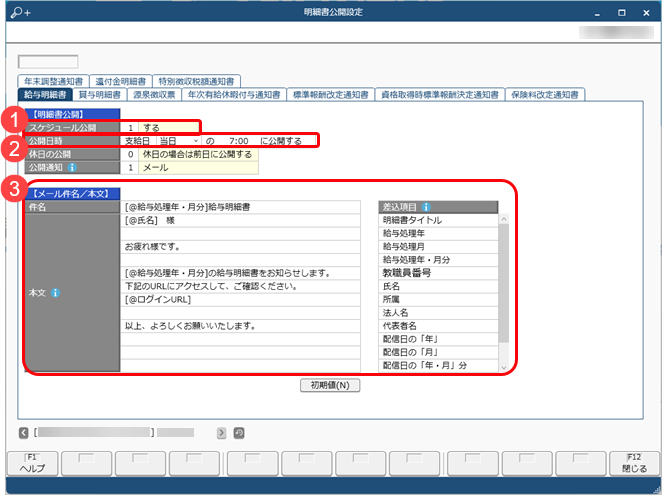The image size is (662, 495).
Task: Select 氏名 in merge item list
Action: point(438,286)
